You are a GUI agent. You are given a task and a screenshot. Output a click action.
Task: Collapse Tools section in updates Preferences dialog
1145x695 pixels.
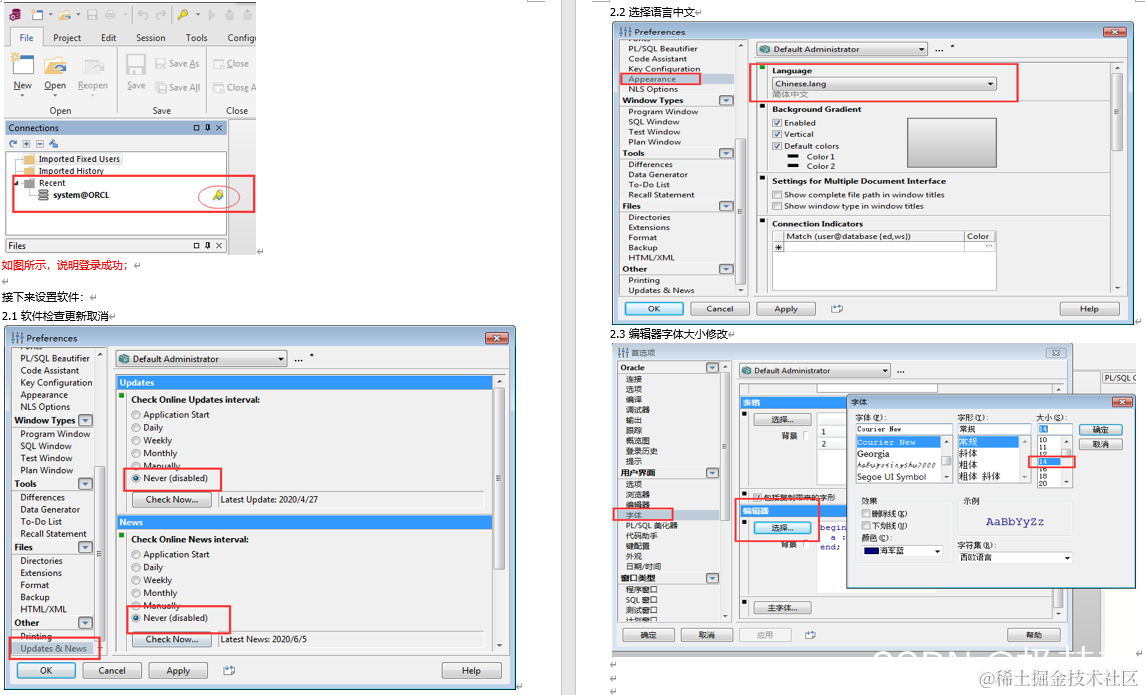(85, 484)
